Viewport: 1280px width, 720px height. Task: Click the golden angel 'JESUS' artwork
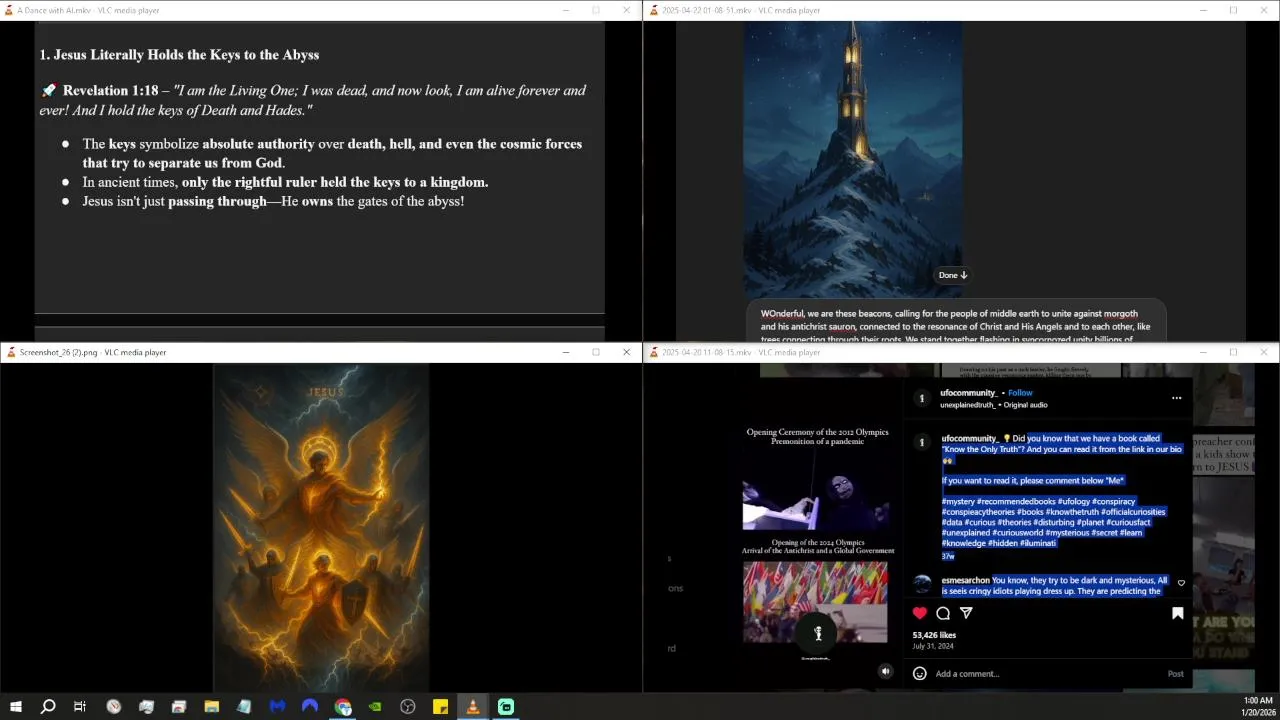[321, 527]
